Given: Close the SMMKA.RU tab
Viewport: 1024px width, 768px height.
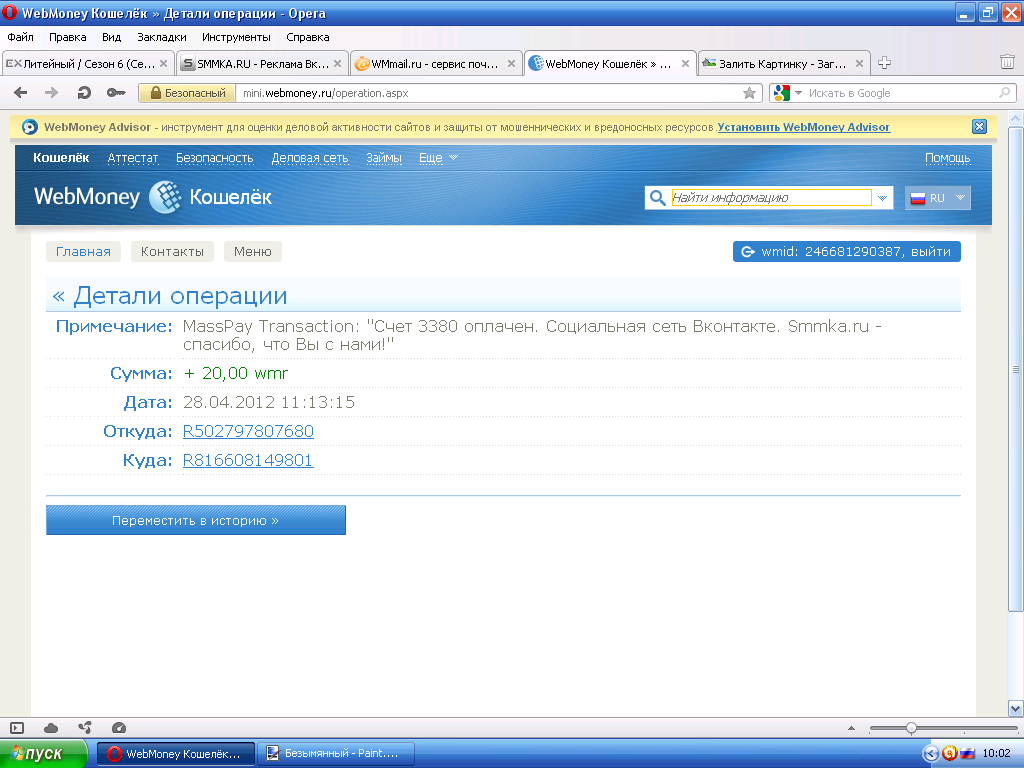Looking at the screenshot, I should click(x=337, y=63).
